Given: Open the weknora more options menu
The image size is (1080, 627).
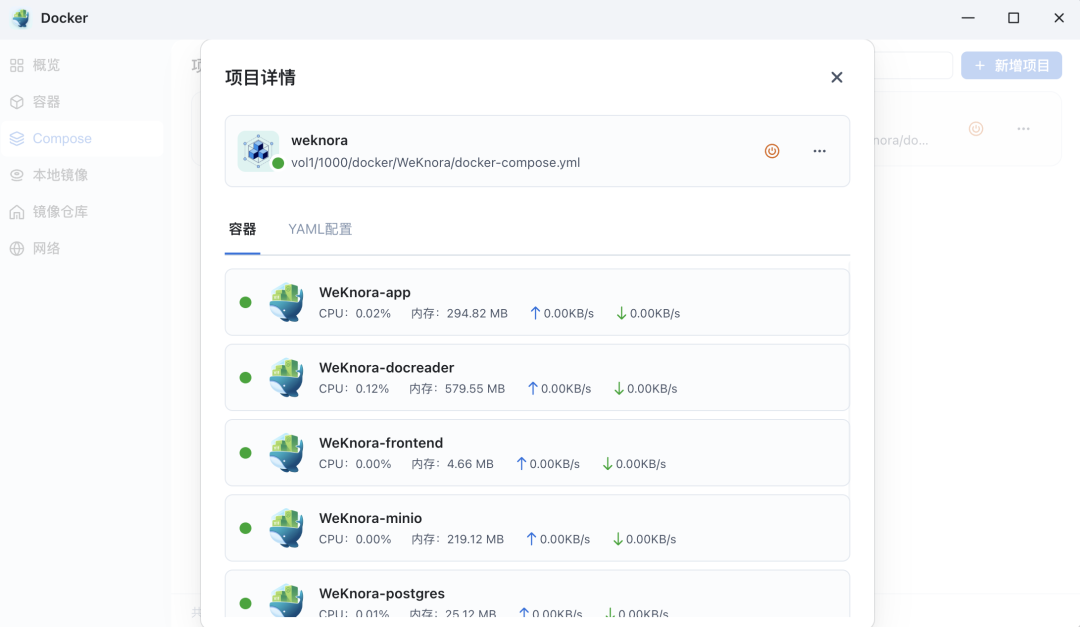Looking at the screenshot, I should coord(819,151).
